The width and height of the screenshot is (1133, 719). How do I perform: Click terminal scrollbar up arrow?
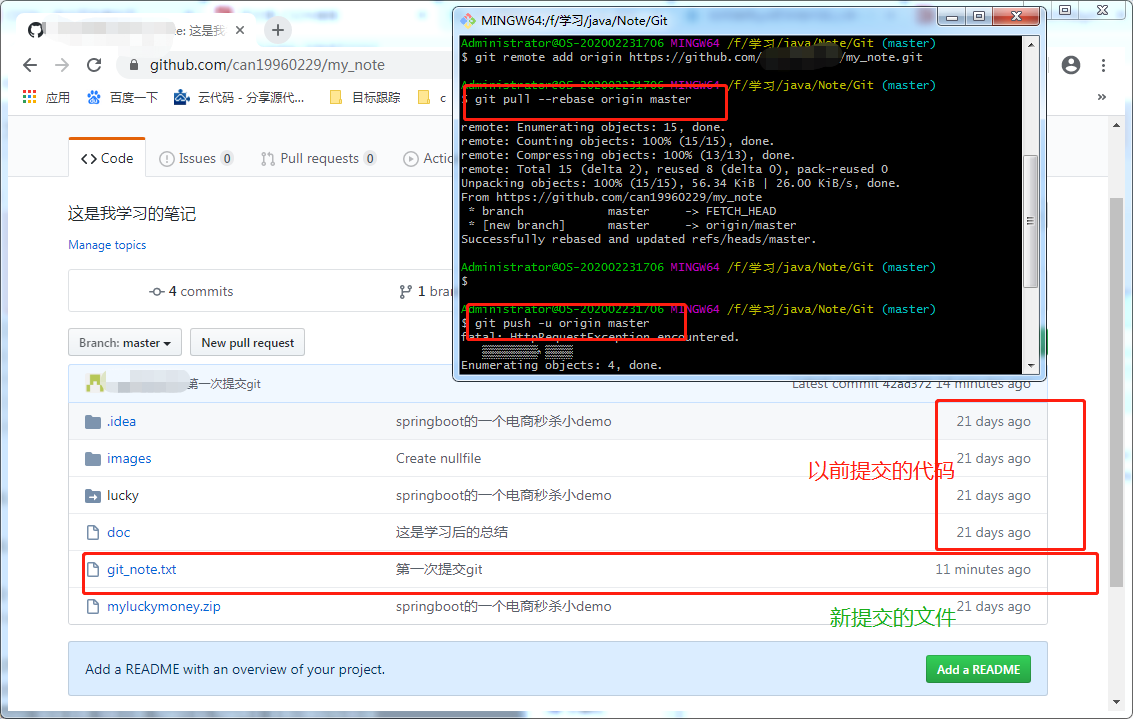(x=1031, y=45)
